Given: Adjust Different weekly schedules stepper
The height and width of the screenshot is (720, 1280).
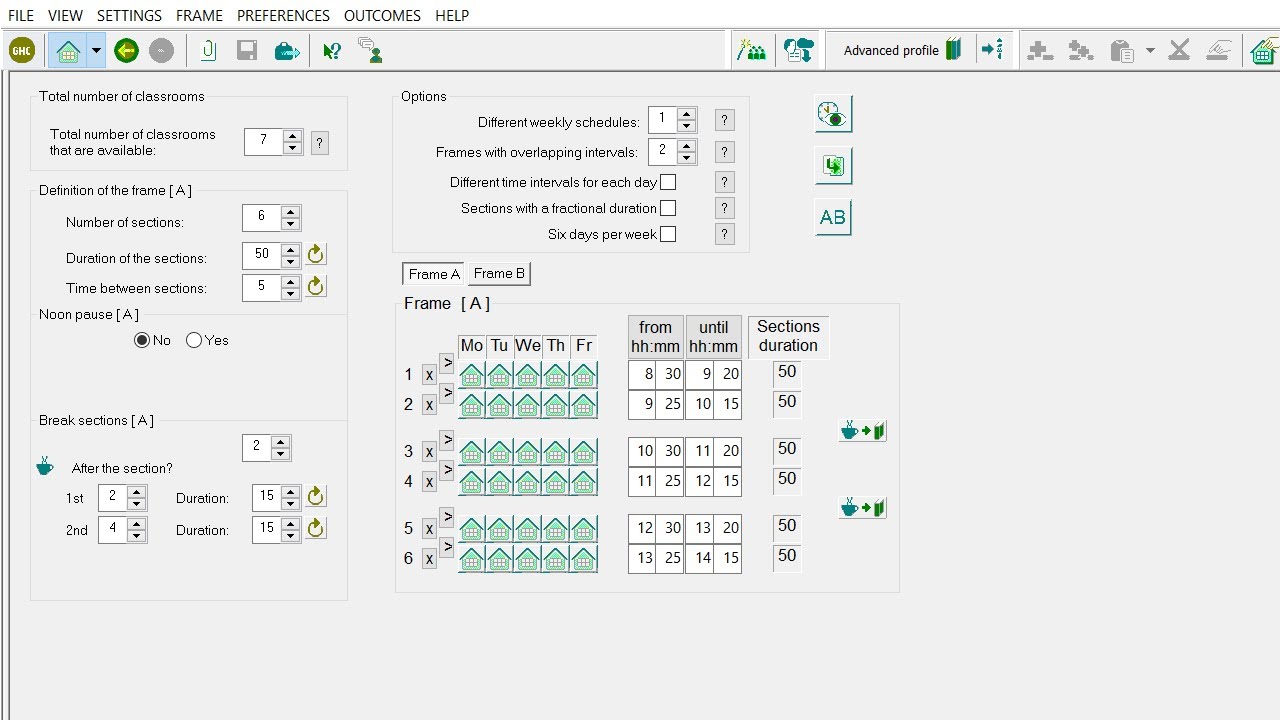Looking at the screenshot, I should point(686,120).
